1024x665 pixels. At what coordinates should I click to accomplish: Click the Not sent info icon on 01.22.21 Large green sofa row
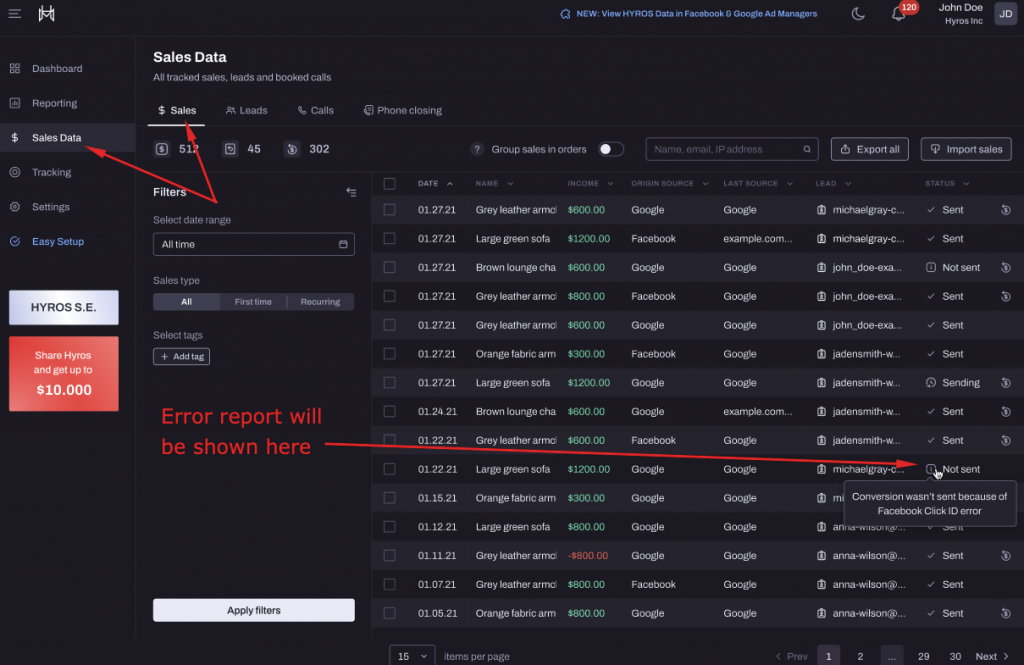tap(931, 469)
